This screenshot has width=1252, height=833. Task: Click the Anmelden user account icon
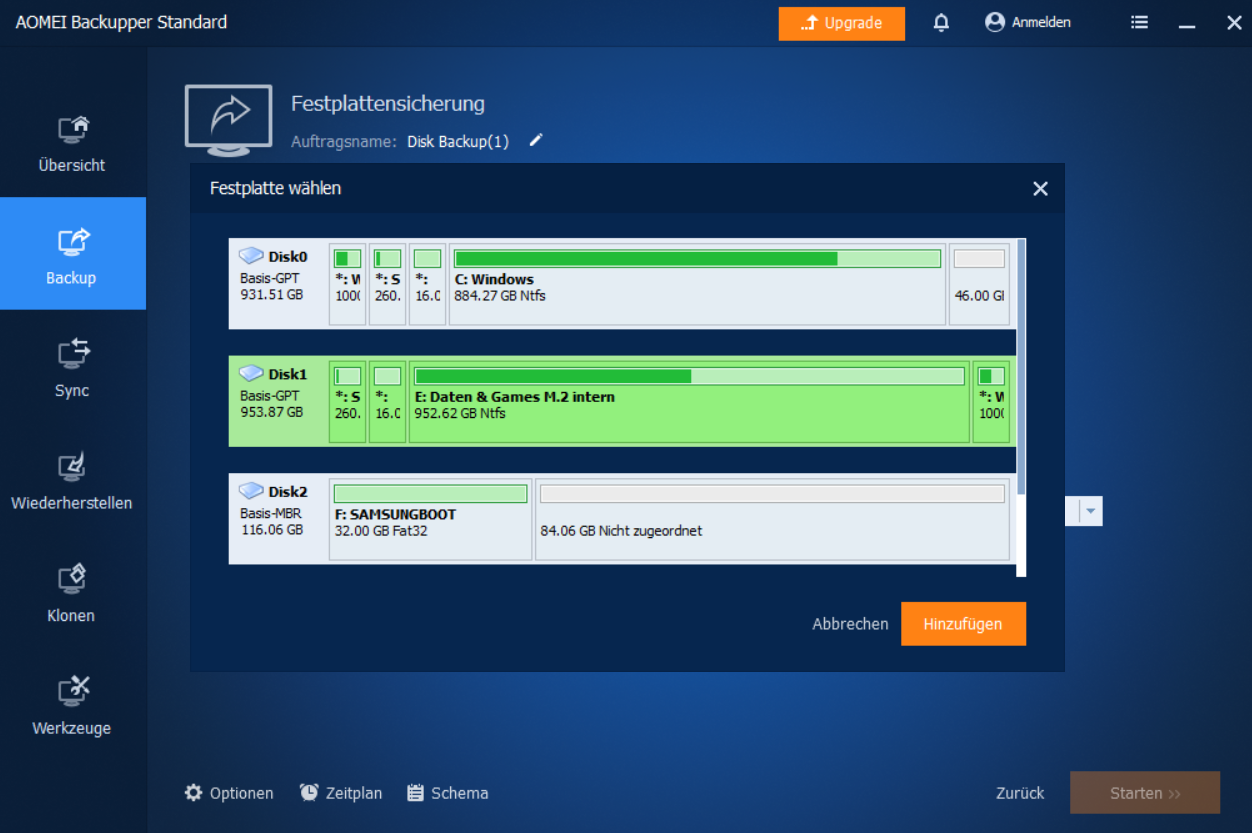pos(994,22)
